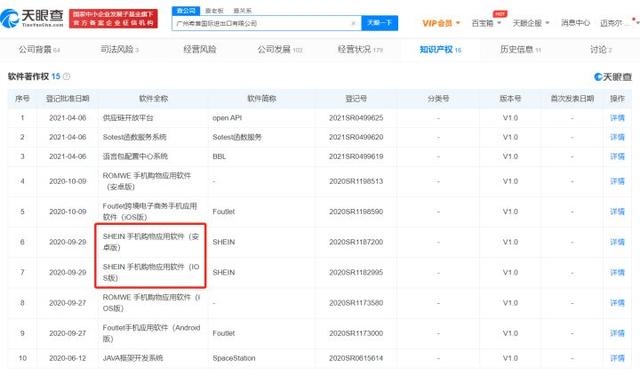
Task: Open 详情 for 供应链开放平台 row
Action: [x=617, y=118]
